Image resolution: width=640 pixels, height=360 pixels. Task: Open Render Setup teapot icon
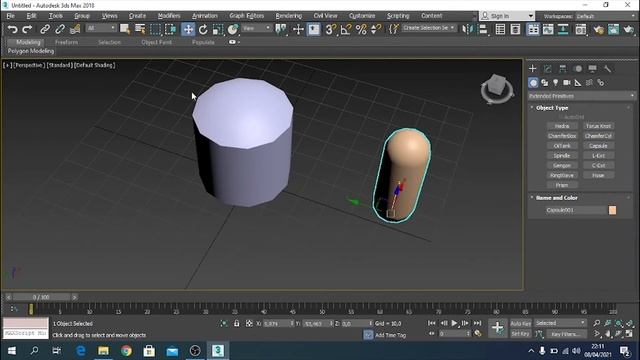point(598,29)
